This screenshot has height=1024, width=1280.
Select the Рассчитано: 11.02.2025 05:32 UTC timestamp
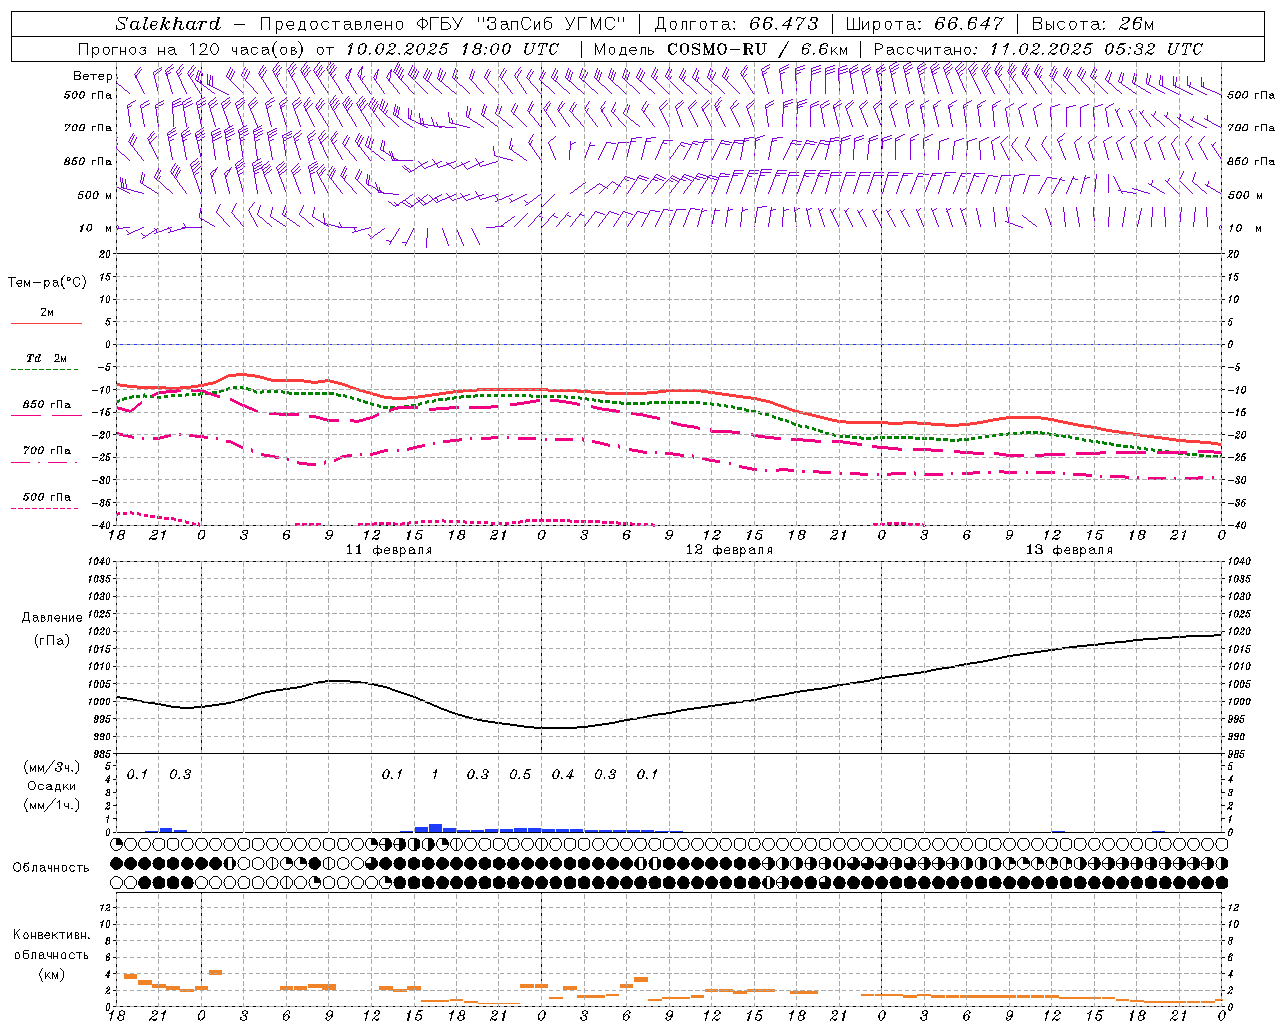click(1038, 49)
